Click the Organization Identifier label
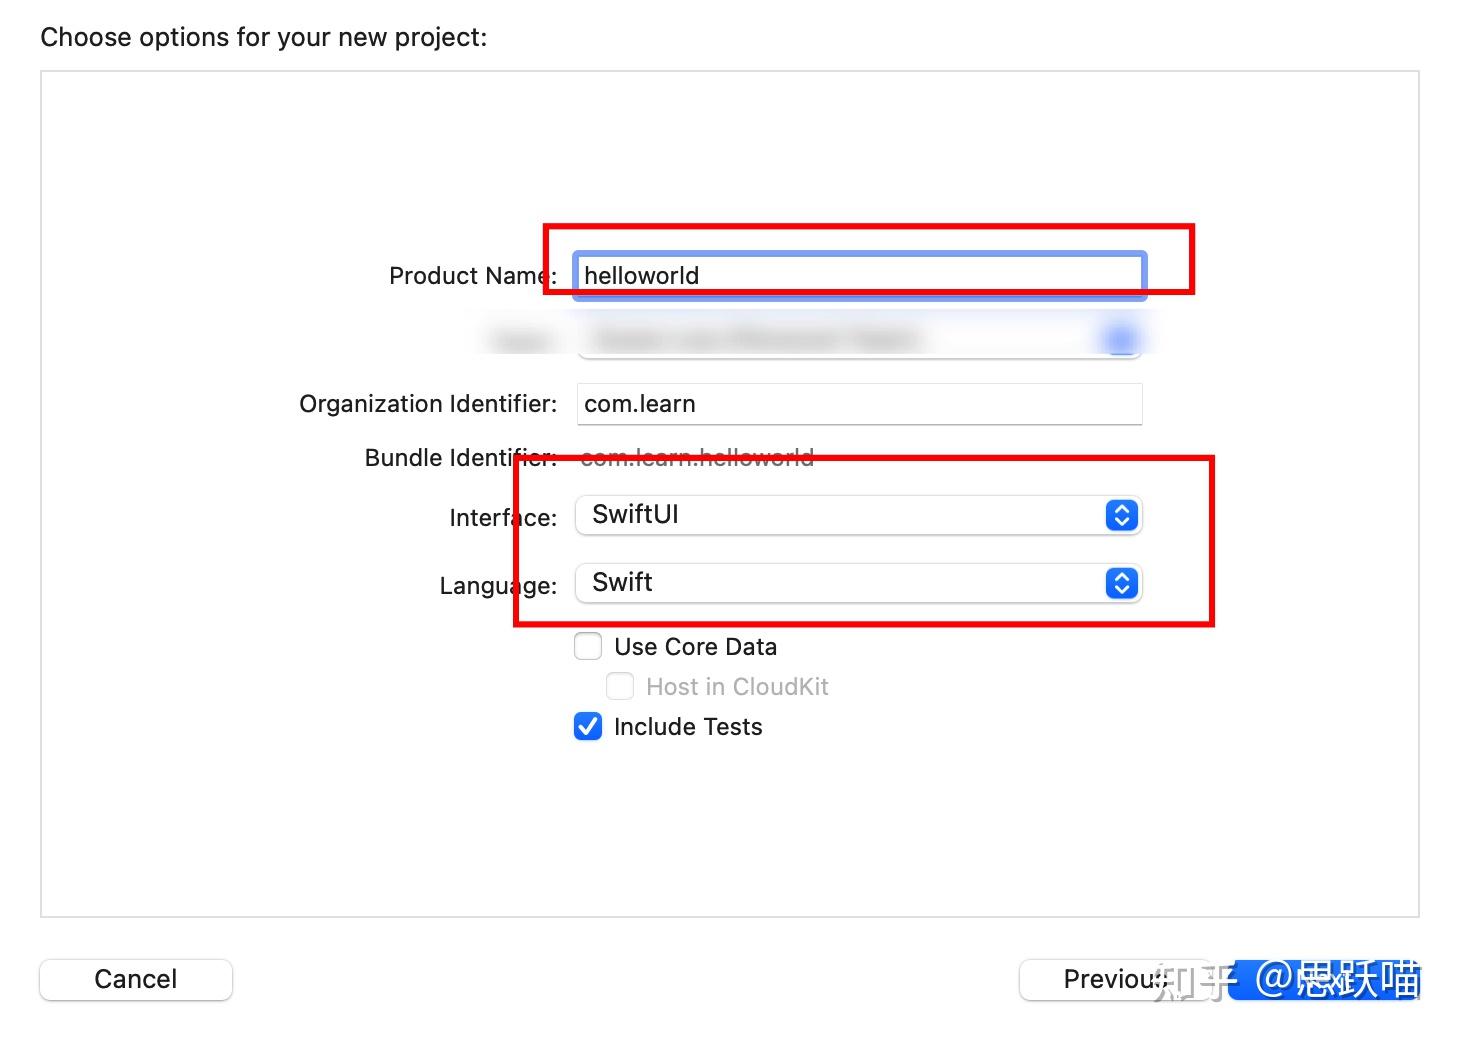Image resolution: width=1460 pixels, height=1040 pixels. pyautogui.click(x=428, y=404)
